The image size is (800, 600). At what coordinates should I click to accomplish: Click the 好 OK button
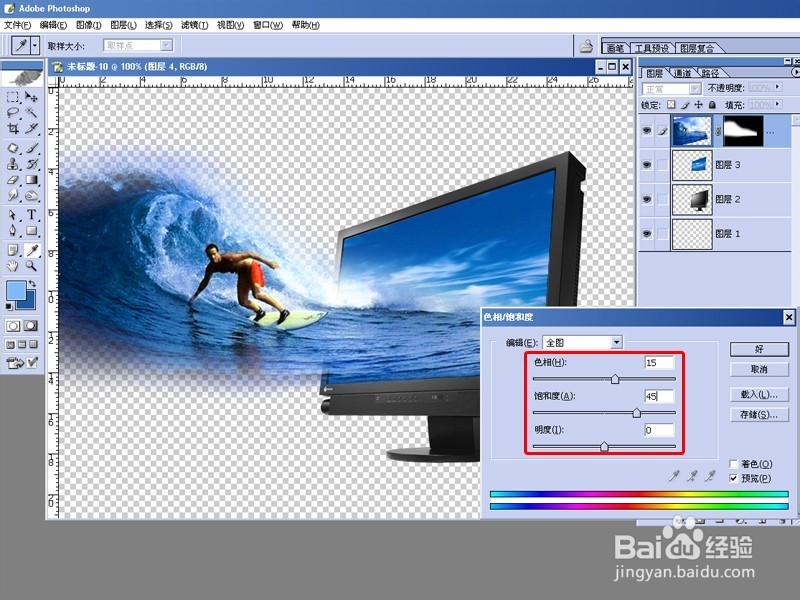coord(759,349)
